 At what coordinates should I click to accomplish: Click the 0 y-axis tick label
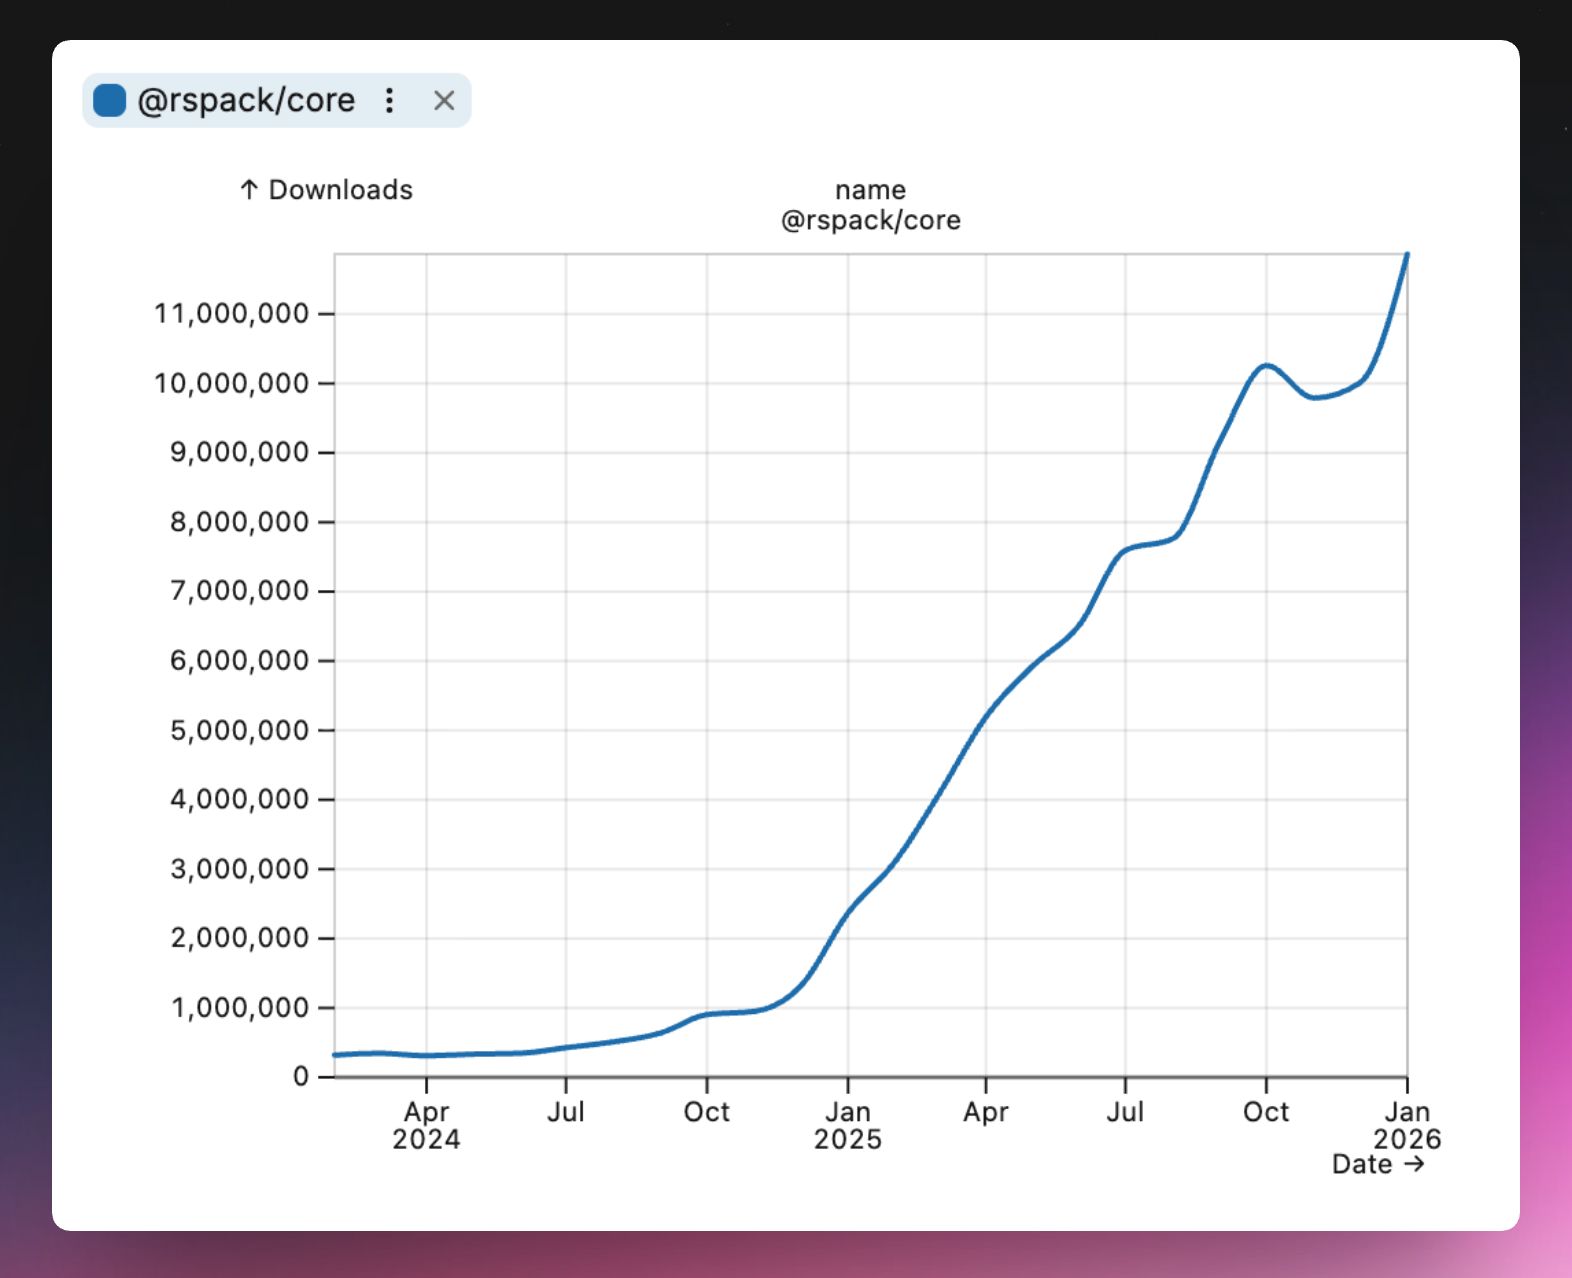[300, 1076]
